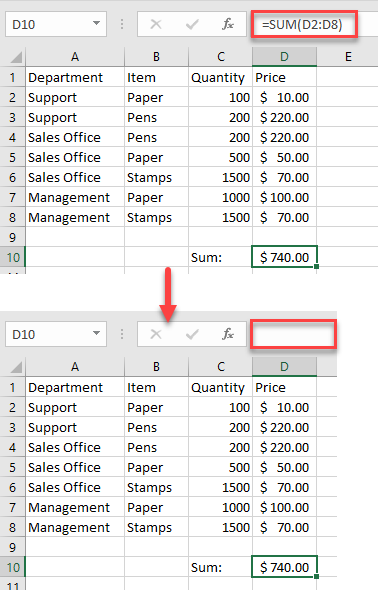Click $ 10.00 price cell in bottom sheet

point(284,408)
